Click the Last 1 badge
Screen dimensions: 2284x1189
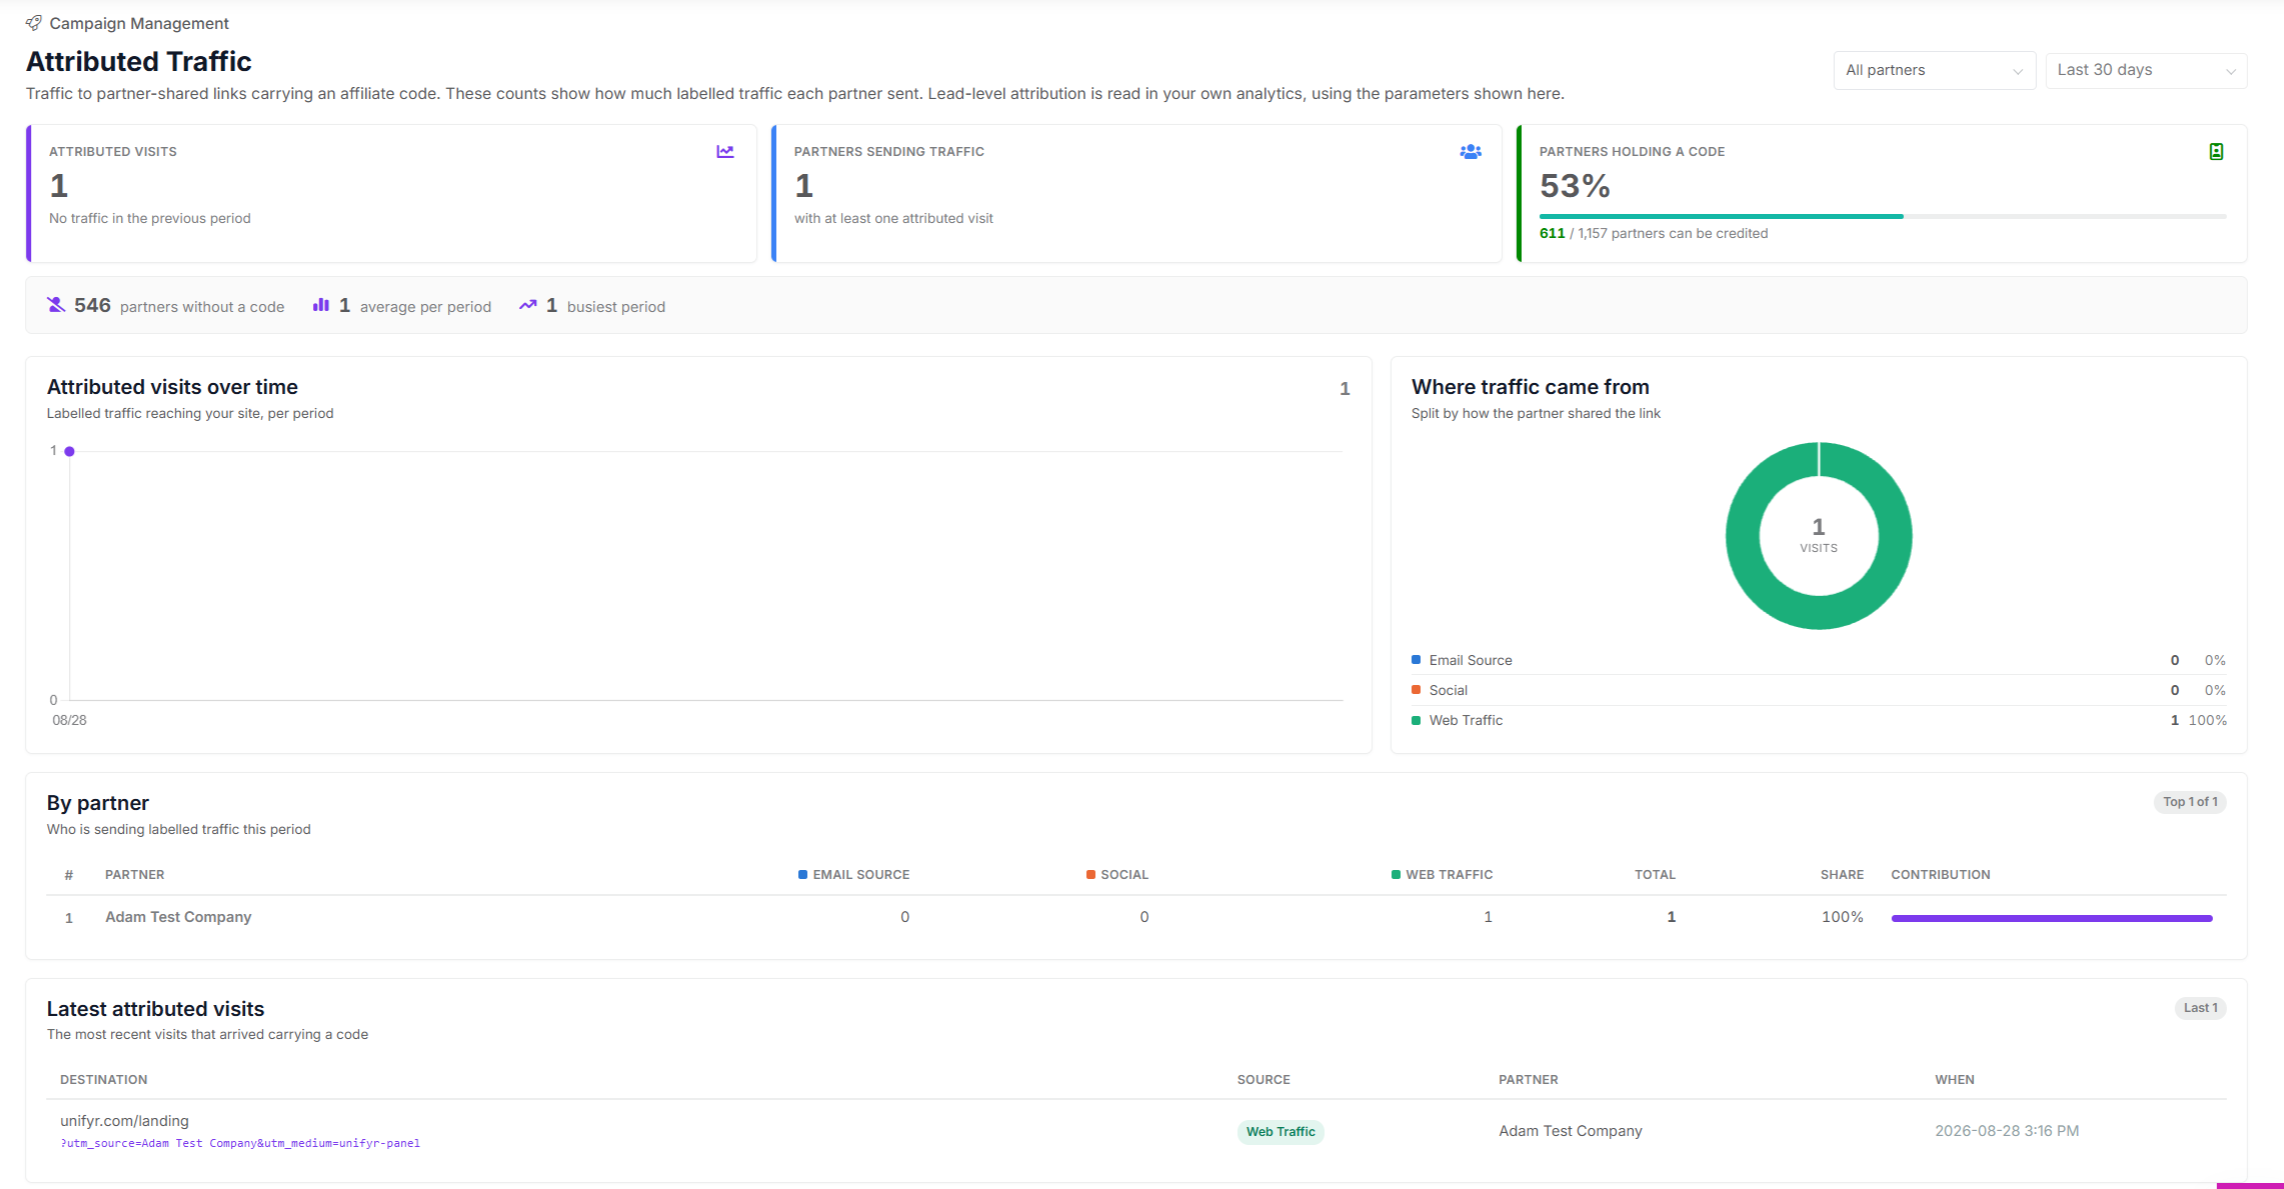click(x=2201, y=1008)
